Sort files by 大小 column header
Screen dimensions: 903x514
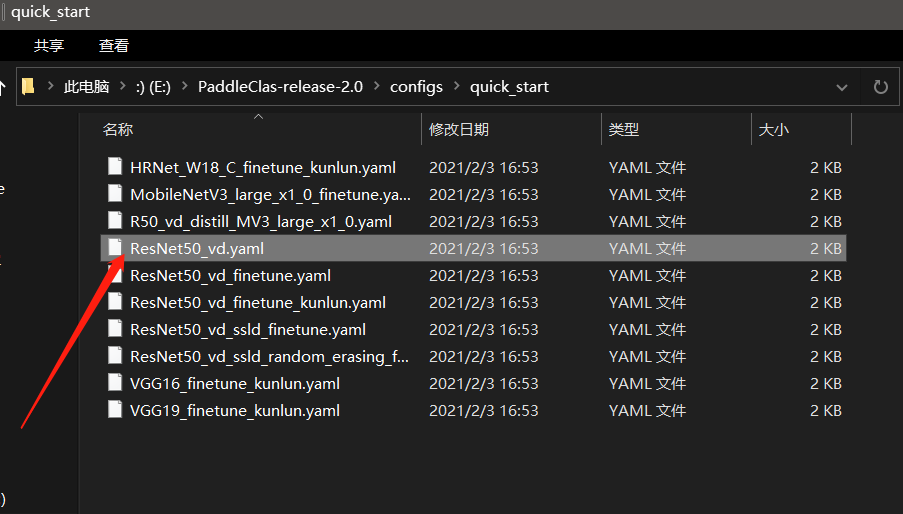click(x=773, y=130)
